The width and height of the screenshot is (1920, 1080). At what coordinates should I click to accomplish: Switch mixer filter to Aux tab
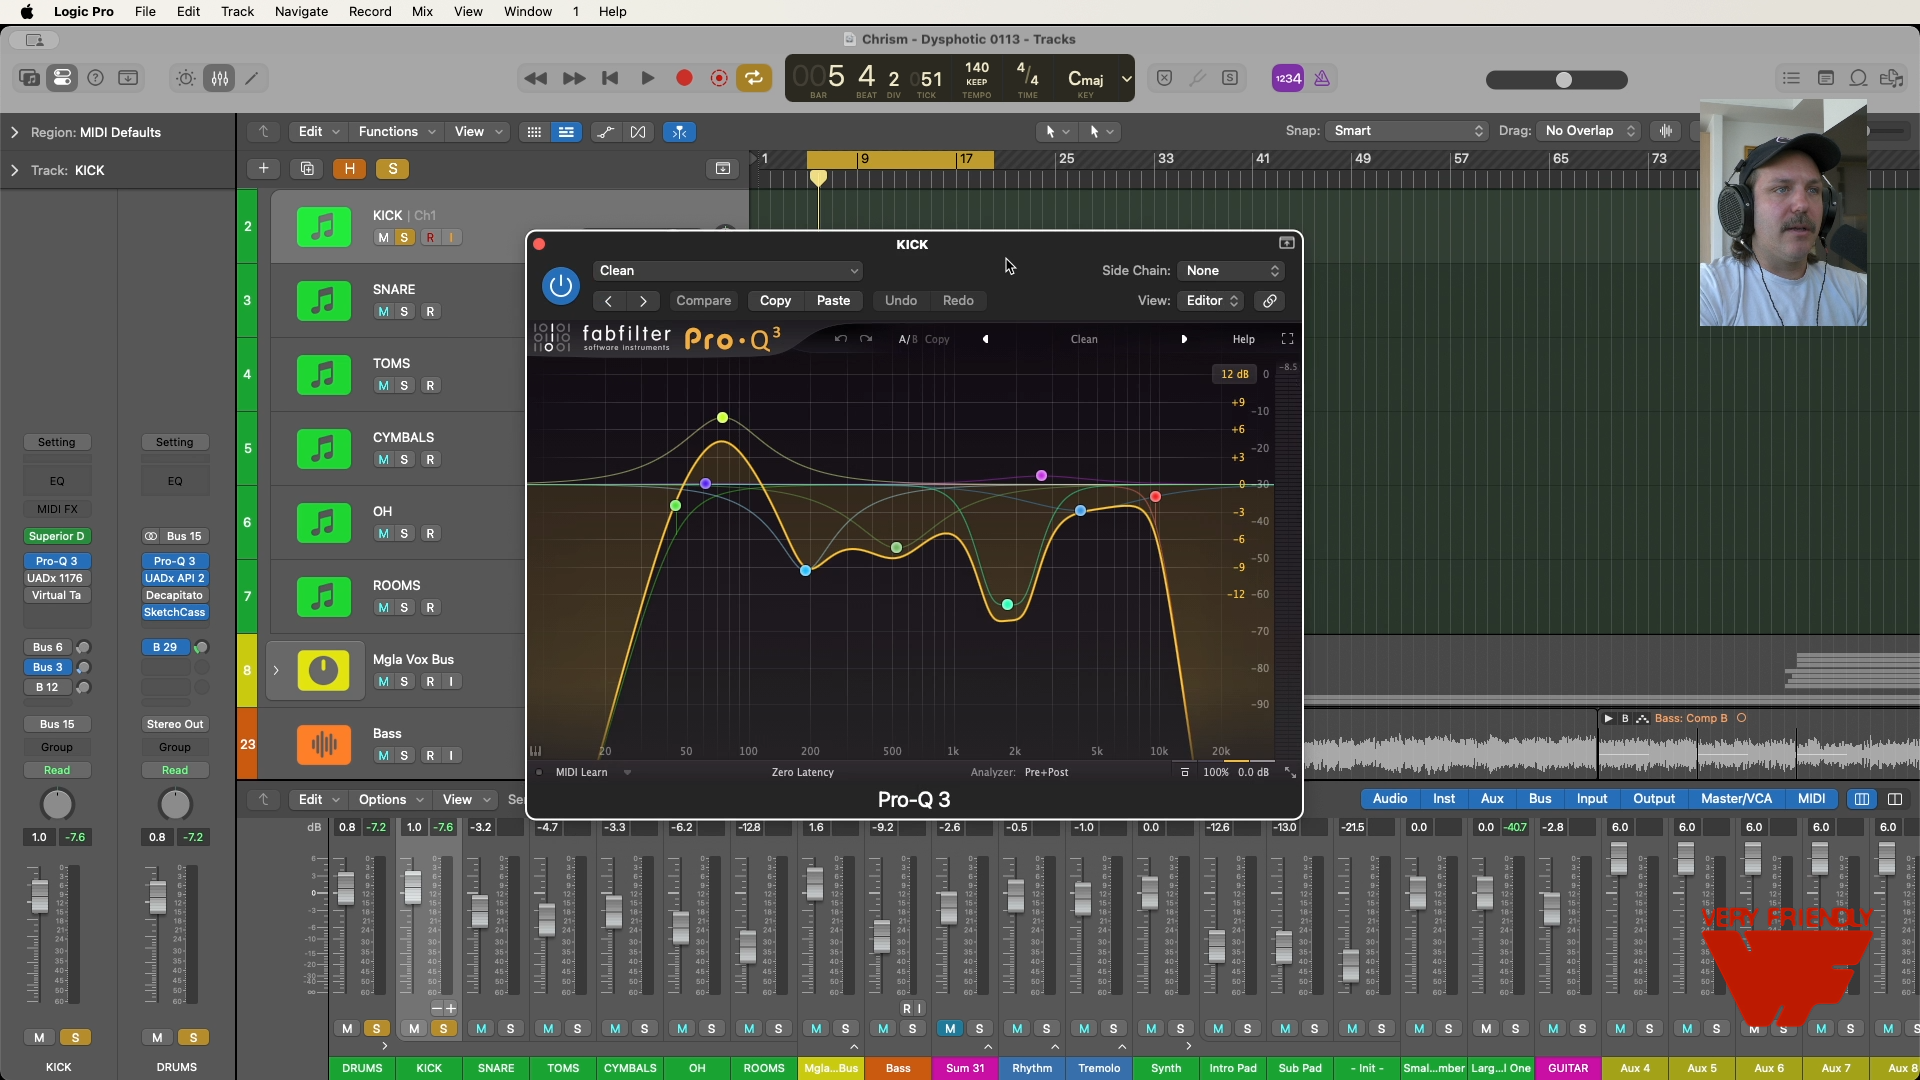pos(1492,799)
